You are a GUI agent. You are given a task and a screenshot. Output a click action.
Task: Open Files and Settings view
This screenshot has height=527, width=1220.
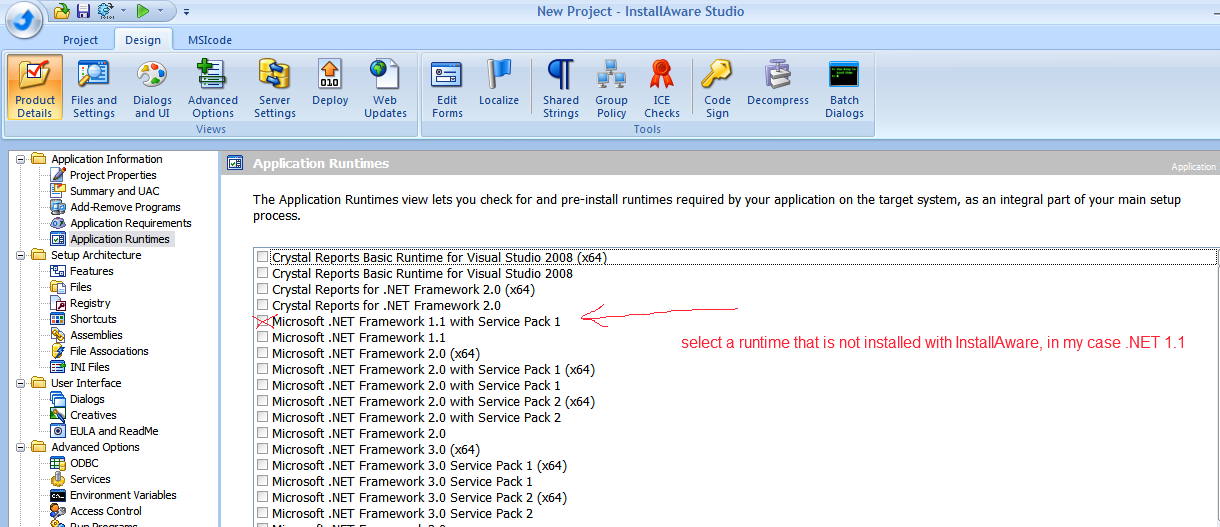(x=94, y=88)
